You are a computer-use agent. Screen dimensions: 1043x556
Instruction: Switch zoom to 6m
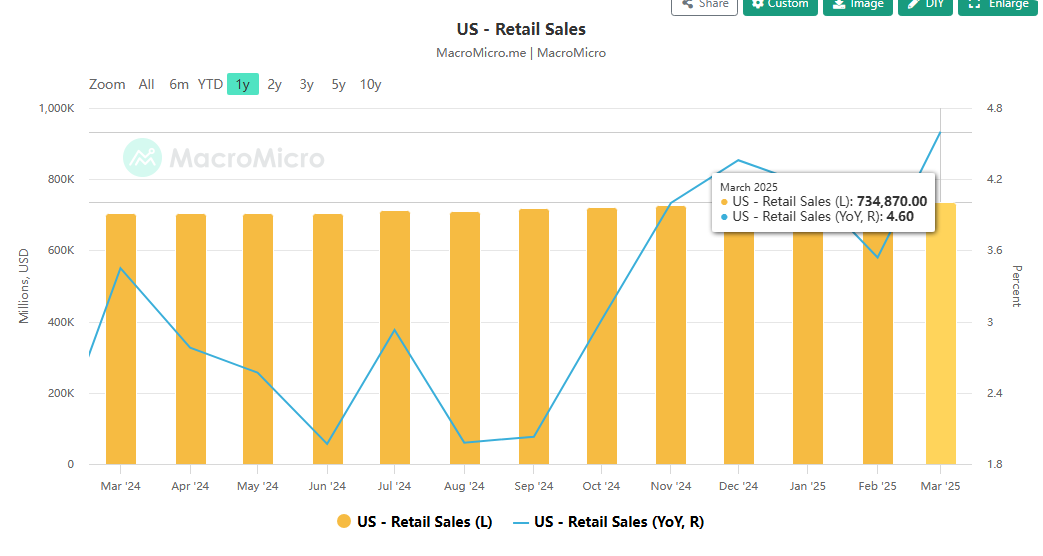(178, 84)
